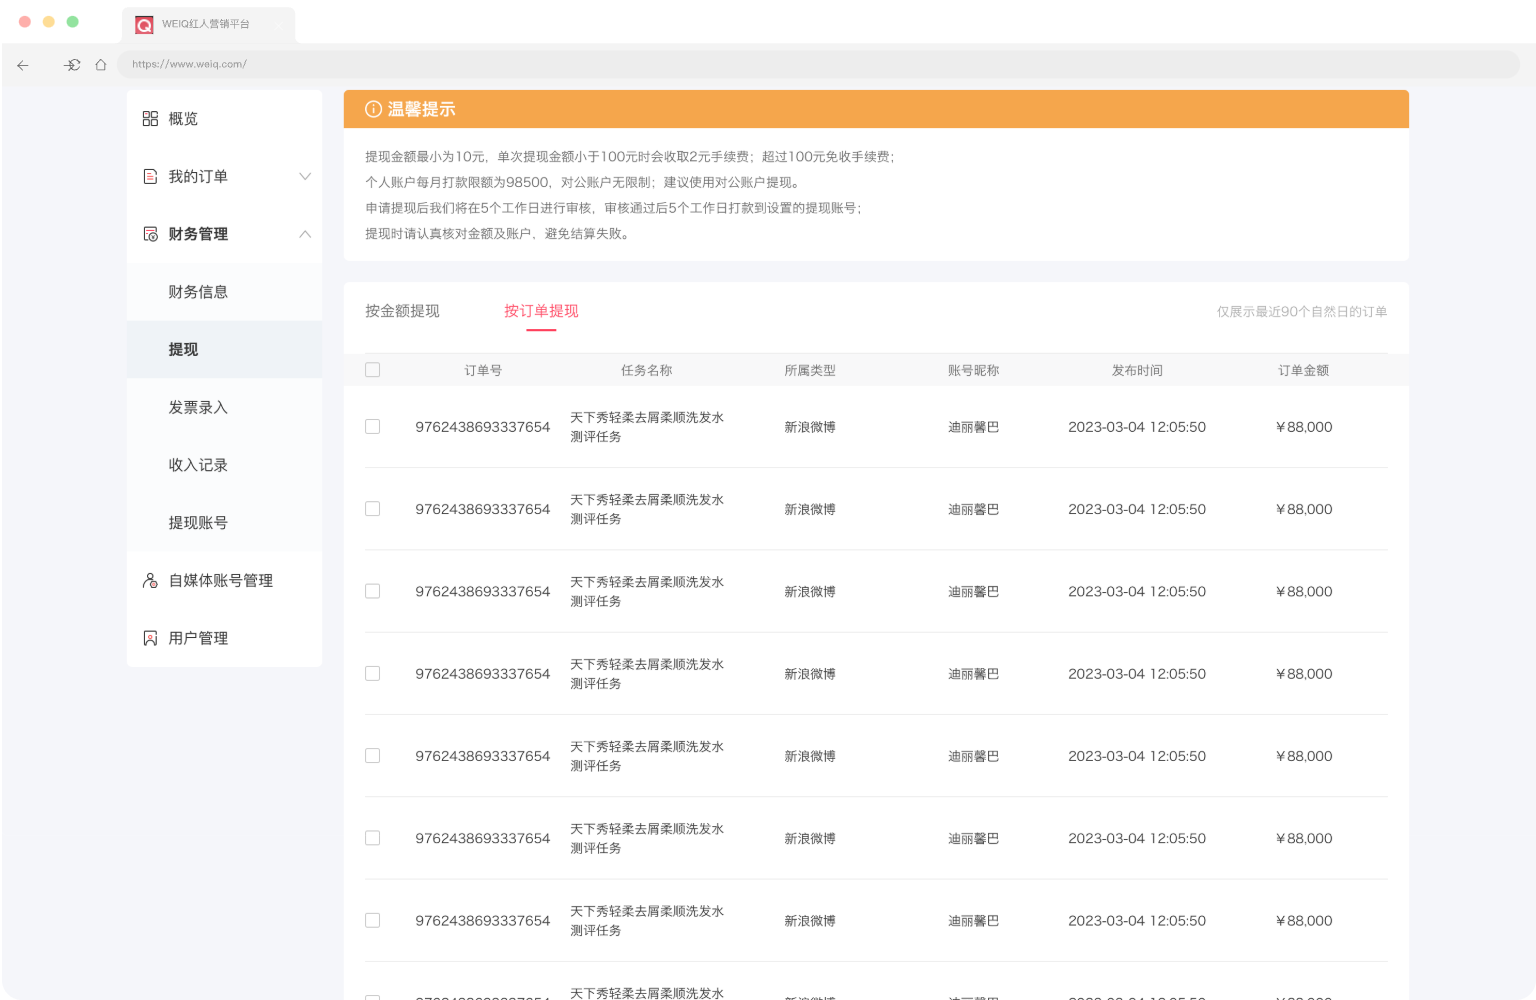1536x1000 pixels.
Task: Open 自媒体账号管理 via its person icon
Action: [x=150, y=580]
